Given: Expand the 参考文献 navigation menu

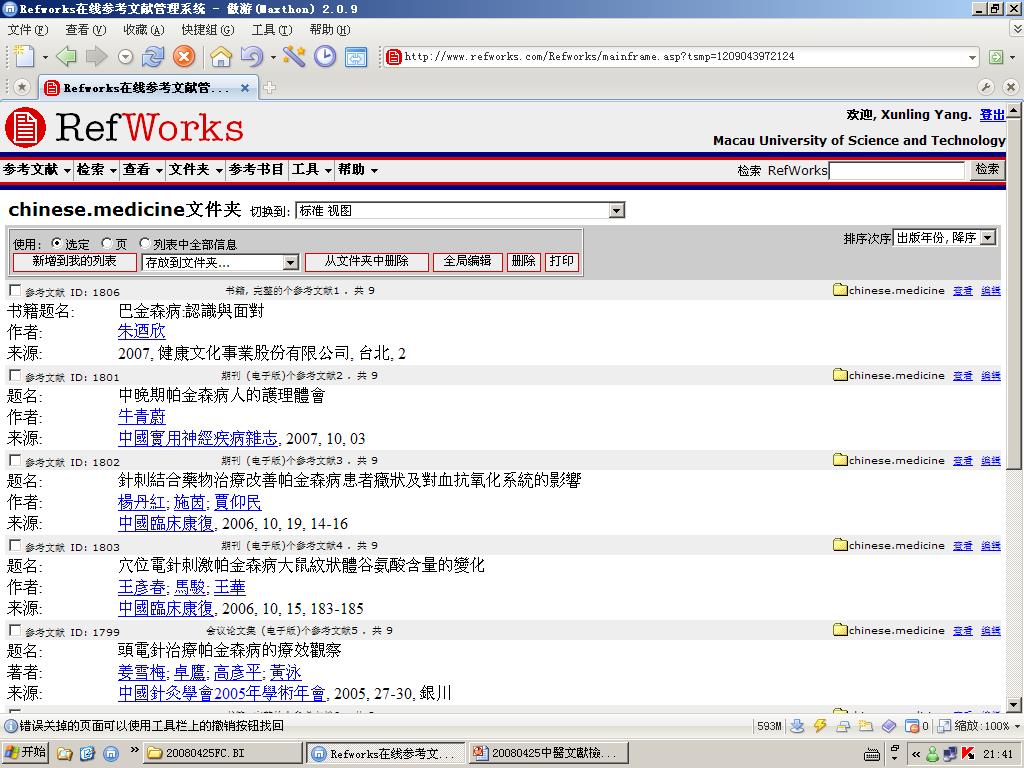Looking at the screenshot, I should [x=37, y=170].
